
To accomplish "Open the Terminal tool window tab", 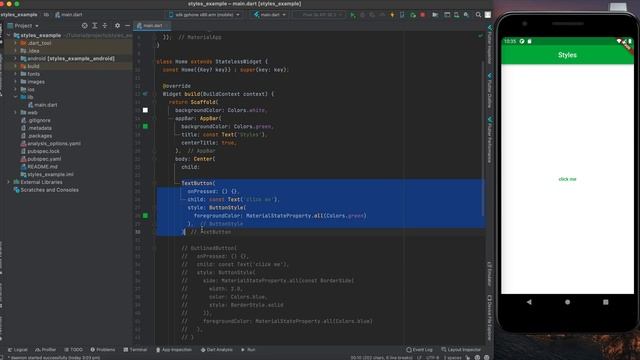I will coord(135,350).
